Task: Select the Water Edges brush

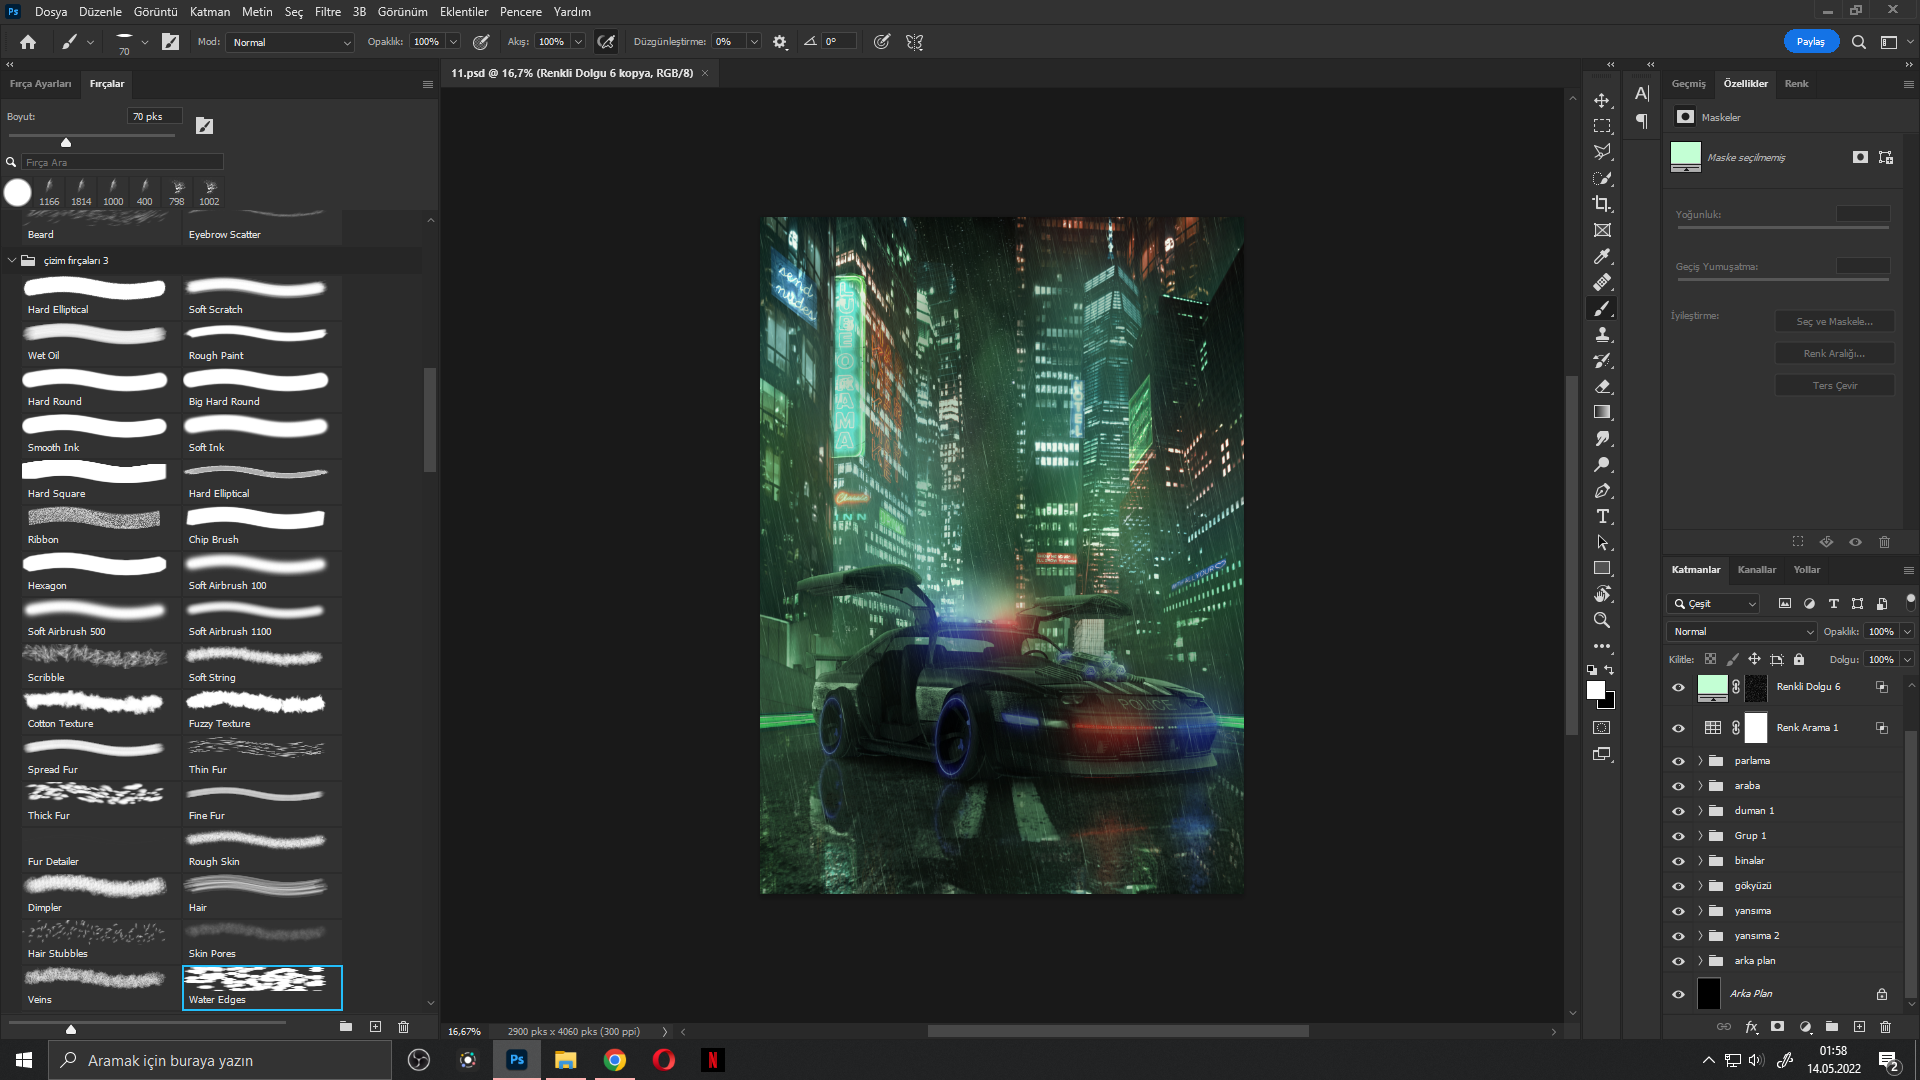Action: click(262, 988)
